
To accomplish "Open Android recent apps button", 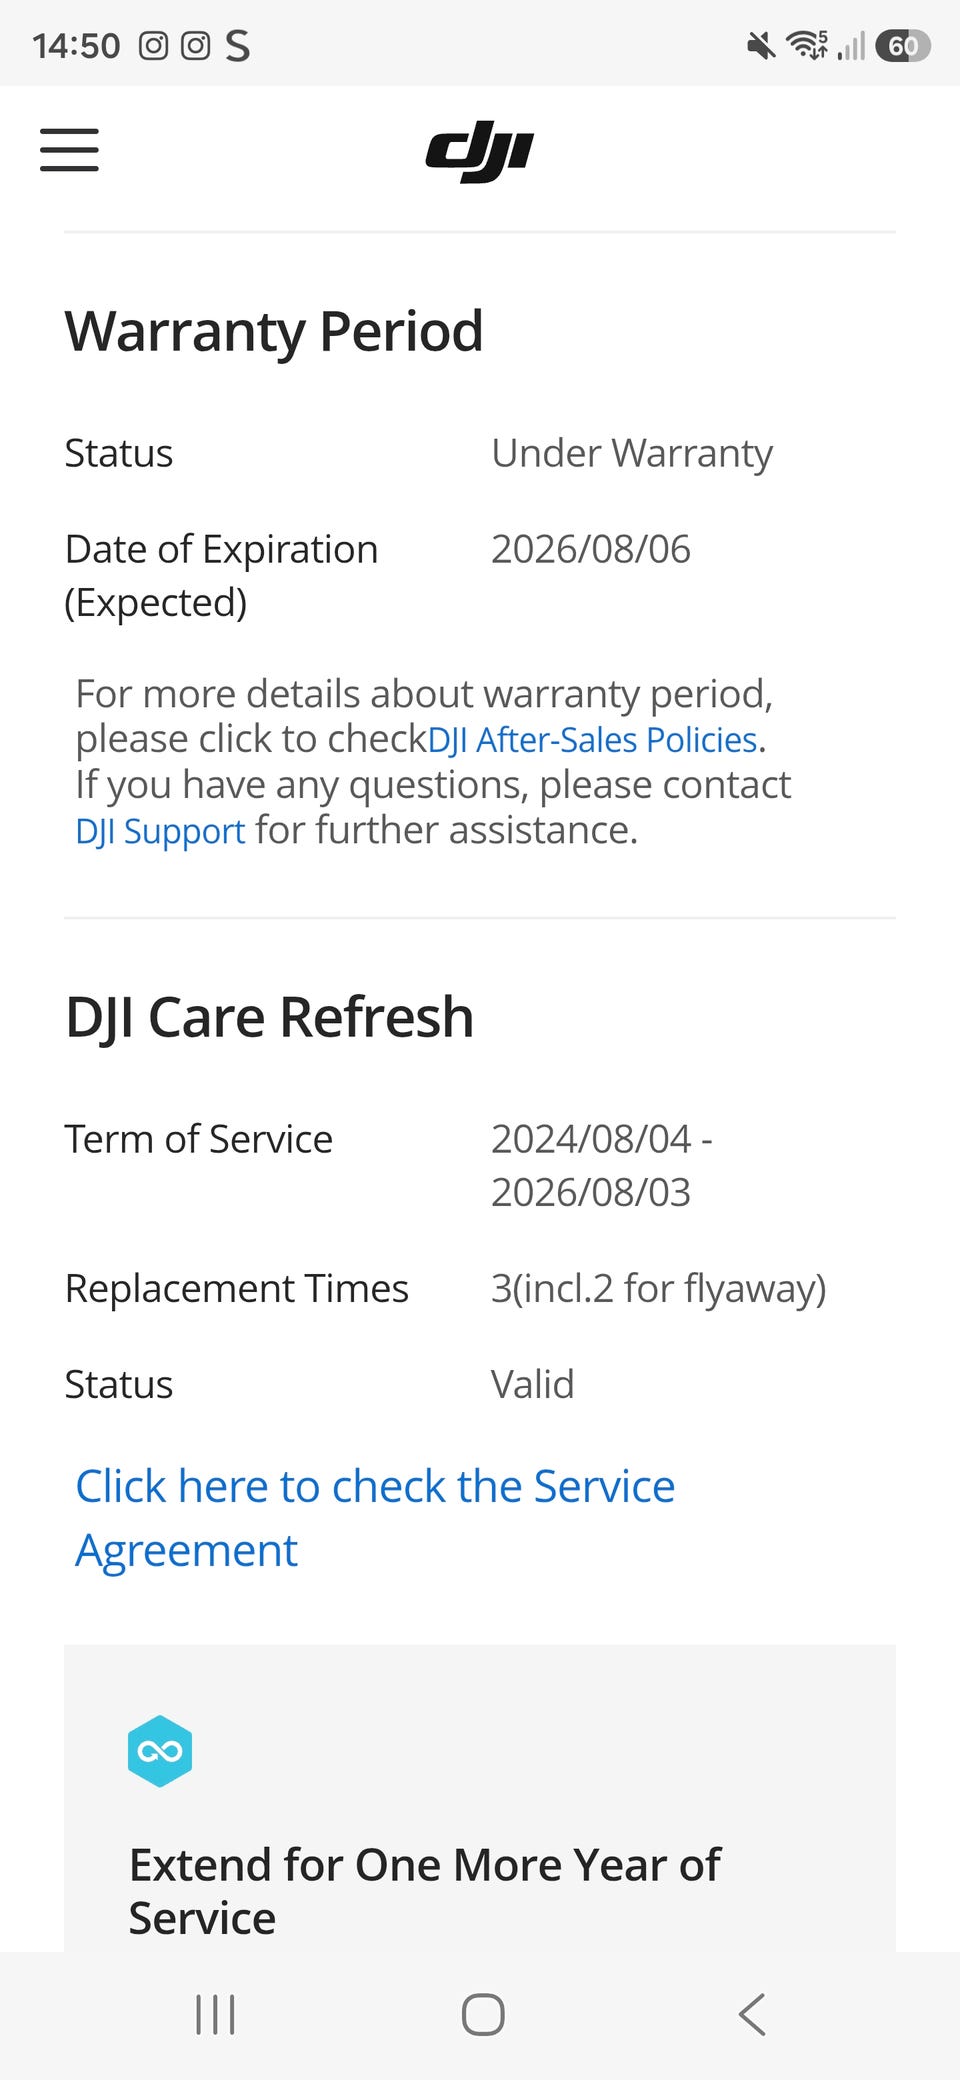I will click(216, 2014).
